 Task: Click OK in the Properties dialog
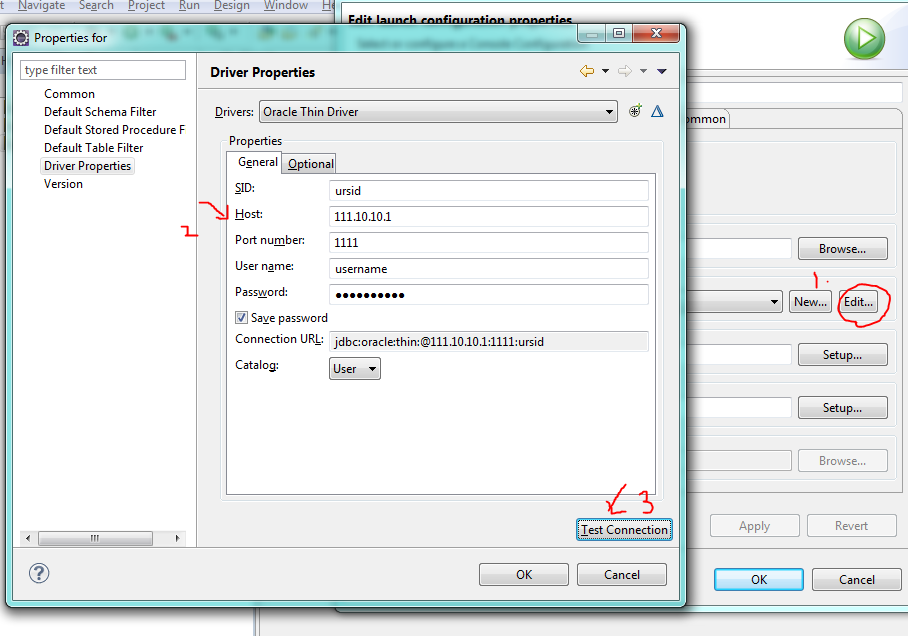pos(524,575)
